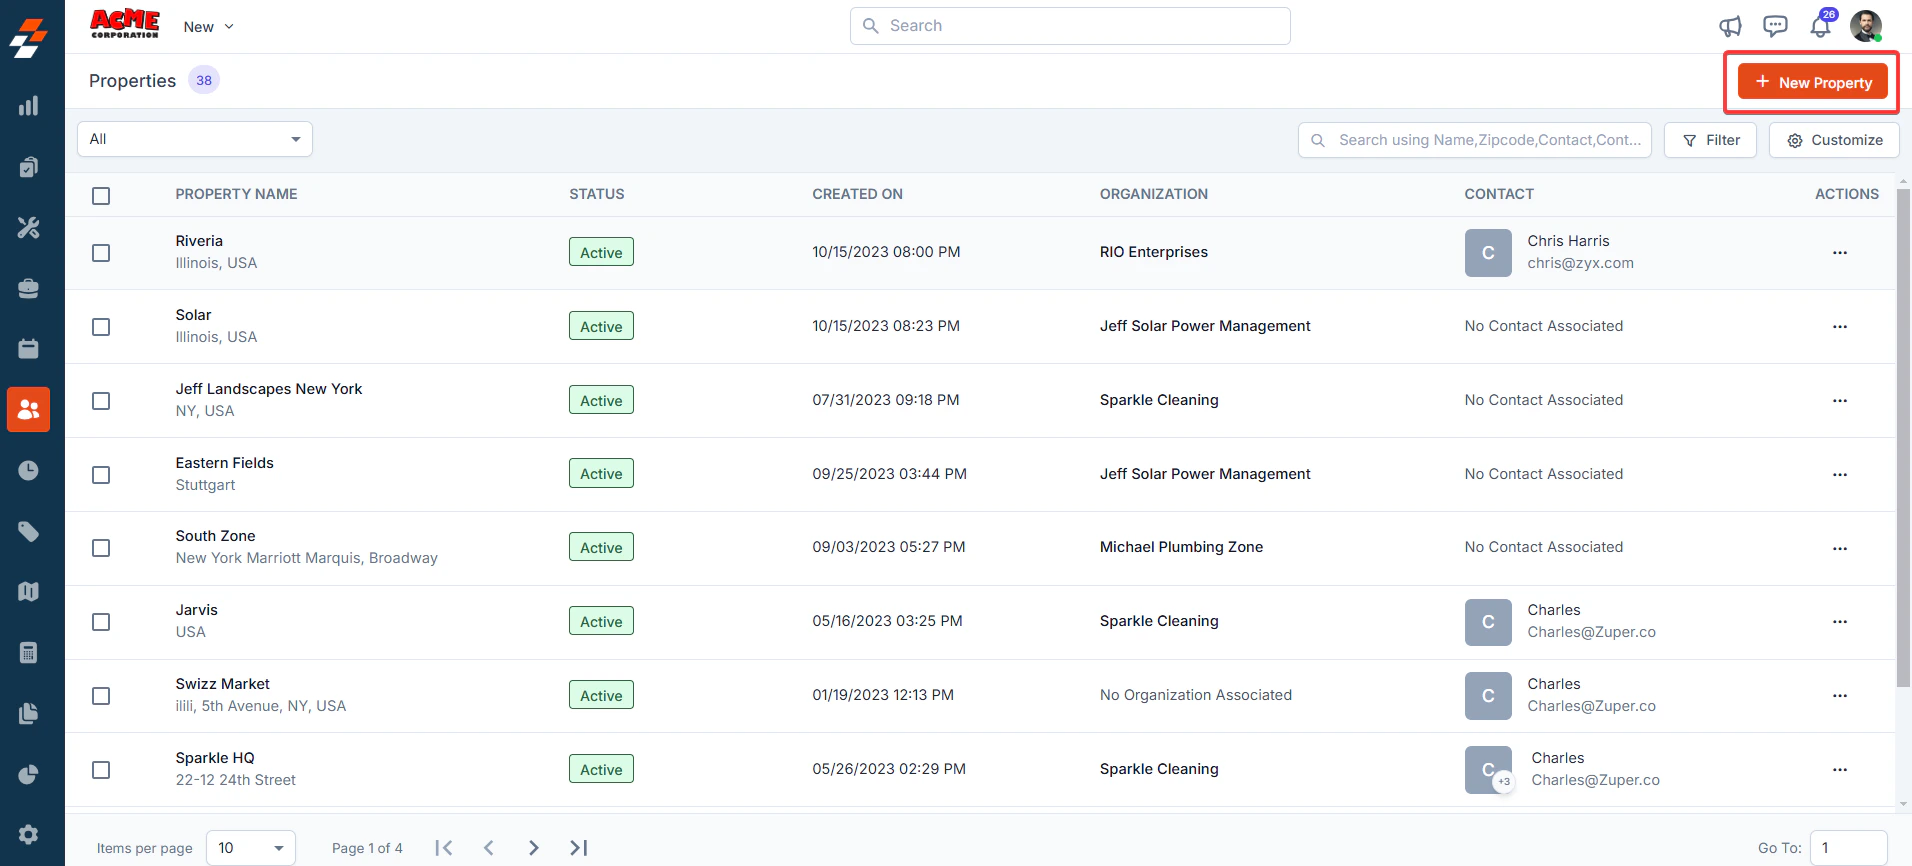Open the settings gear in sidebar
The height and width of the screenshot is (866, 1912).
pos(28,834)
